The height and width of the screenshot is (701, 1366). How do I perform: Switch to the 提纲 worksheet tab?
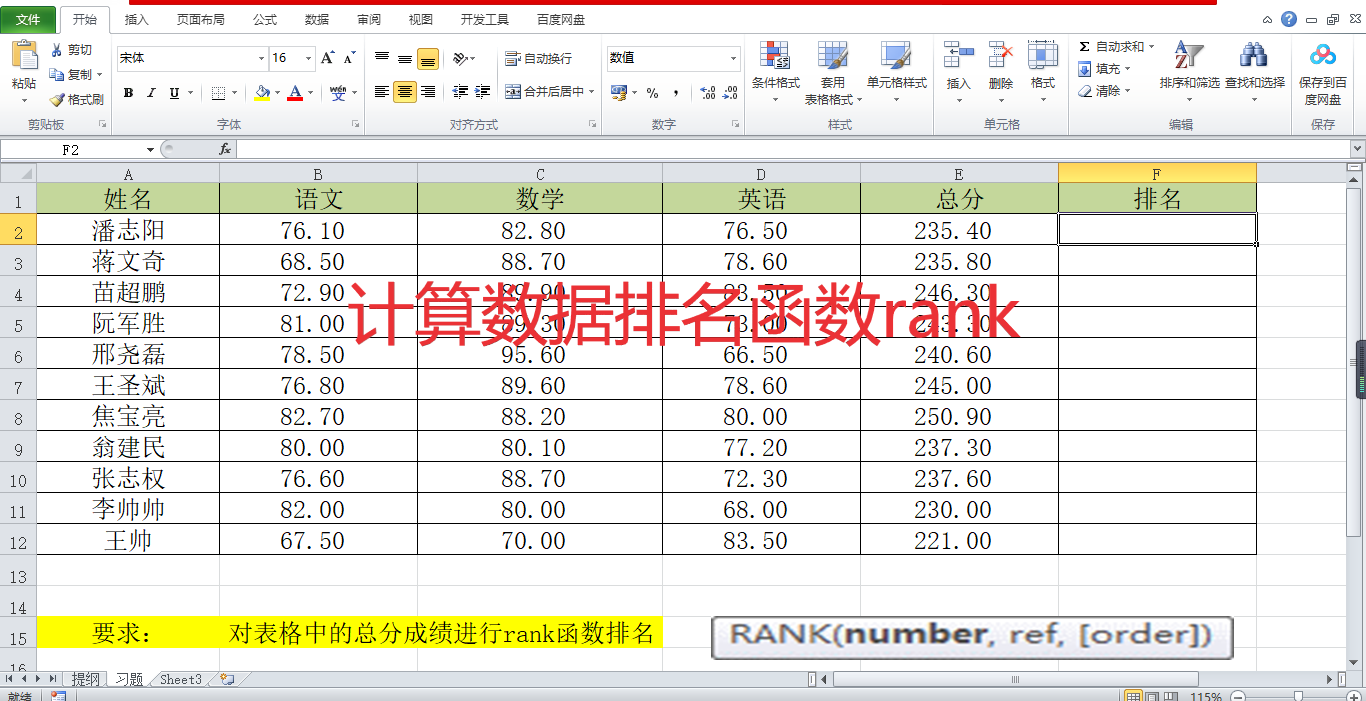tap(85, 679)
